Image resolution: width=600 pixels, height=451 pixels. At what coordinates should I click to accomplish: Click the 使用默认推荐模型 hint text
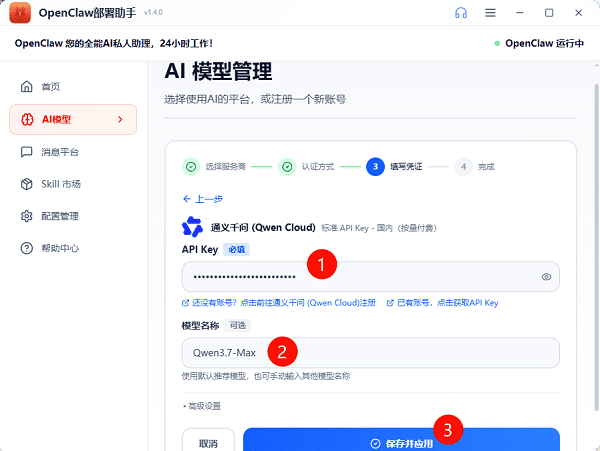coord(266,376)
